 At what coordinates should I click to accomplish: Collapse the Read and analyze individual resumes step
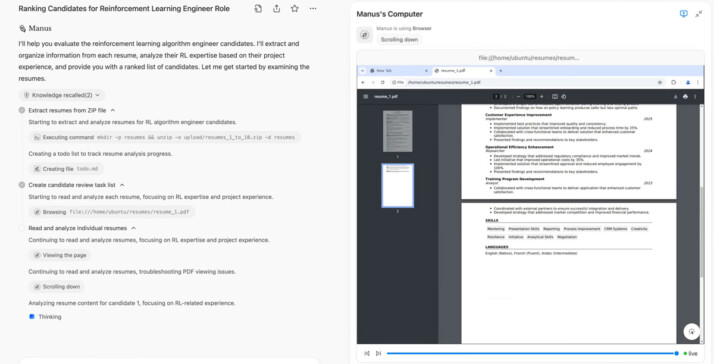(133, 228)
